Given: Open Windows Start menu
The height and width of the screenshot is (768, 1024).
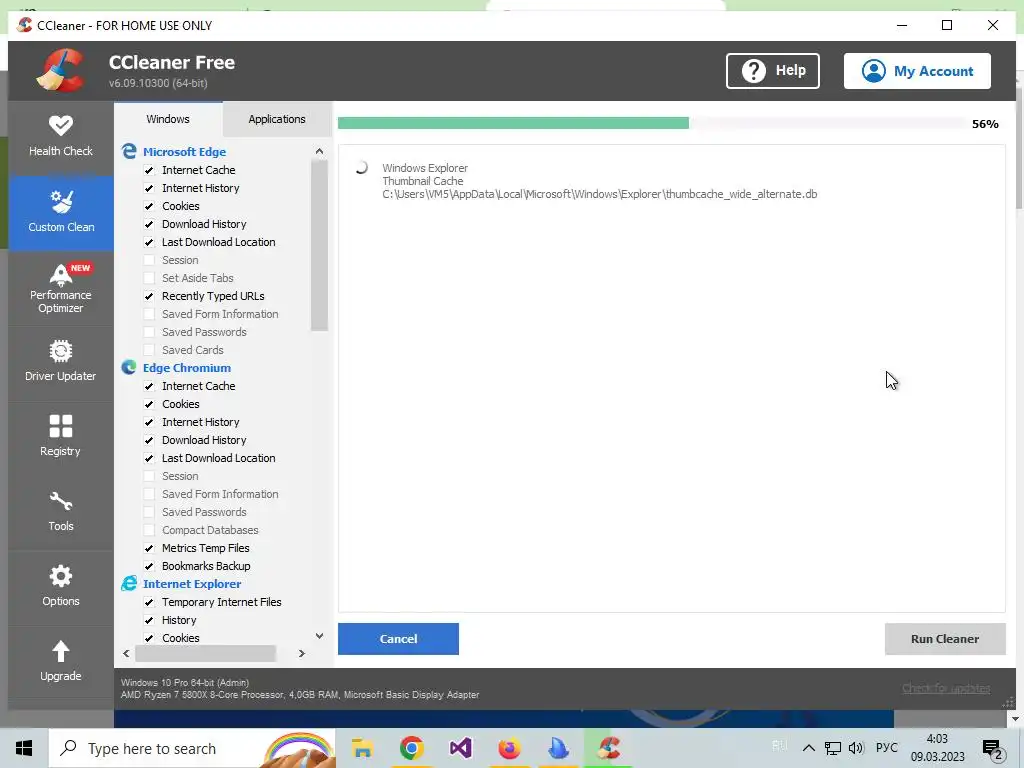Looking at the screenshot, I should coord(24,748).
